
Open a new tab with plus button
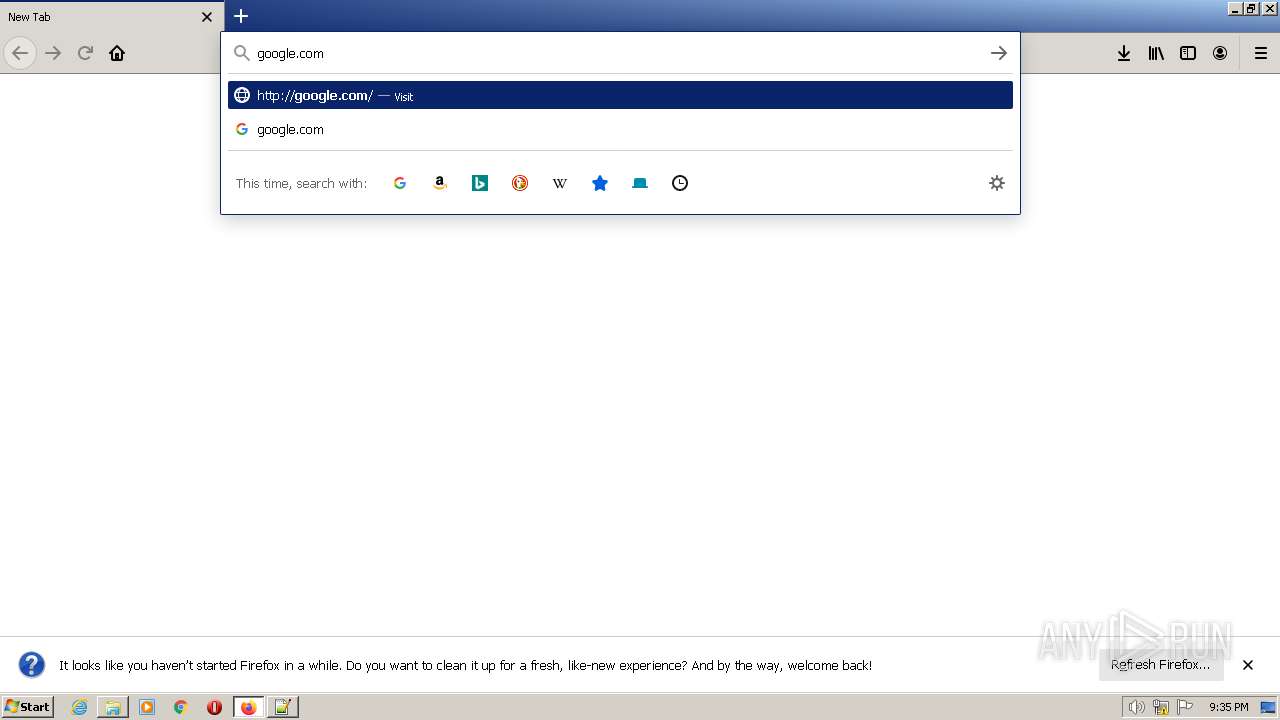241,16
